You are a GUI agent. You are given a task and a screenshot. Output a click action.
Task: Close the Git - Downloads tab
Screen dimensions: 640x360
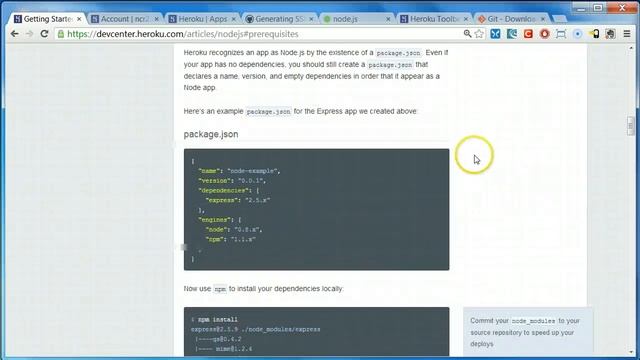[x=543, y=19]
